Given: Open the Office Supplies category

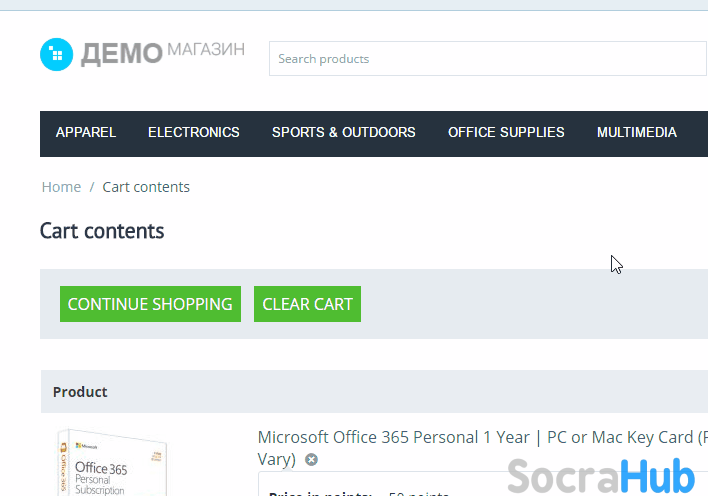Looking at the screenshot, I should (x=506, y=132).
